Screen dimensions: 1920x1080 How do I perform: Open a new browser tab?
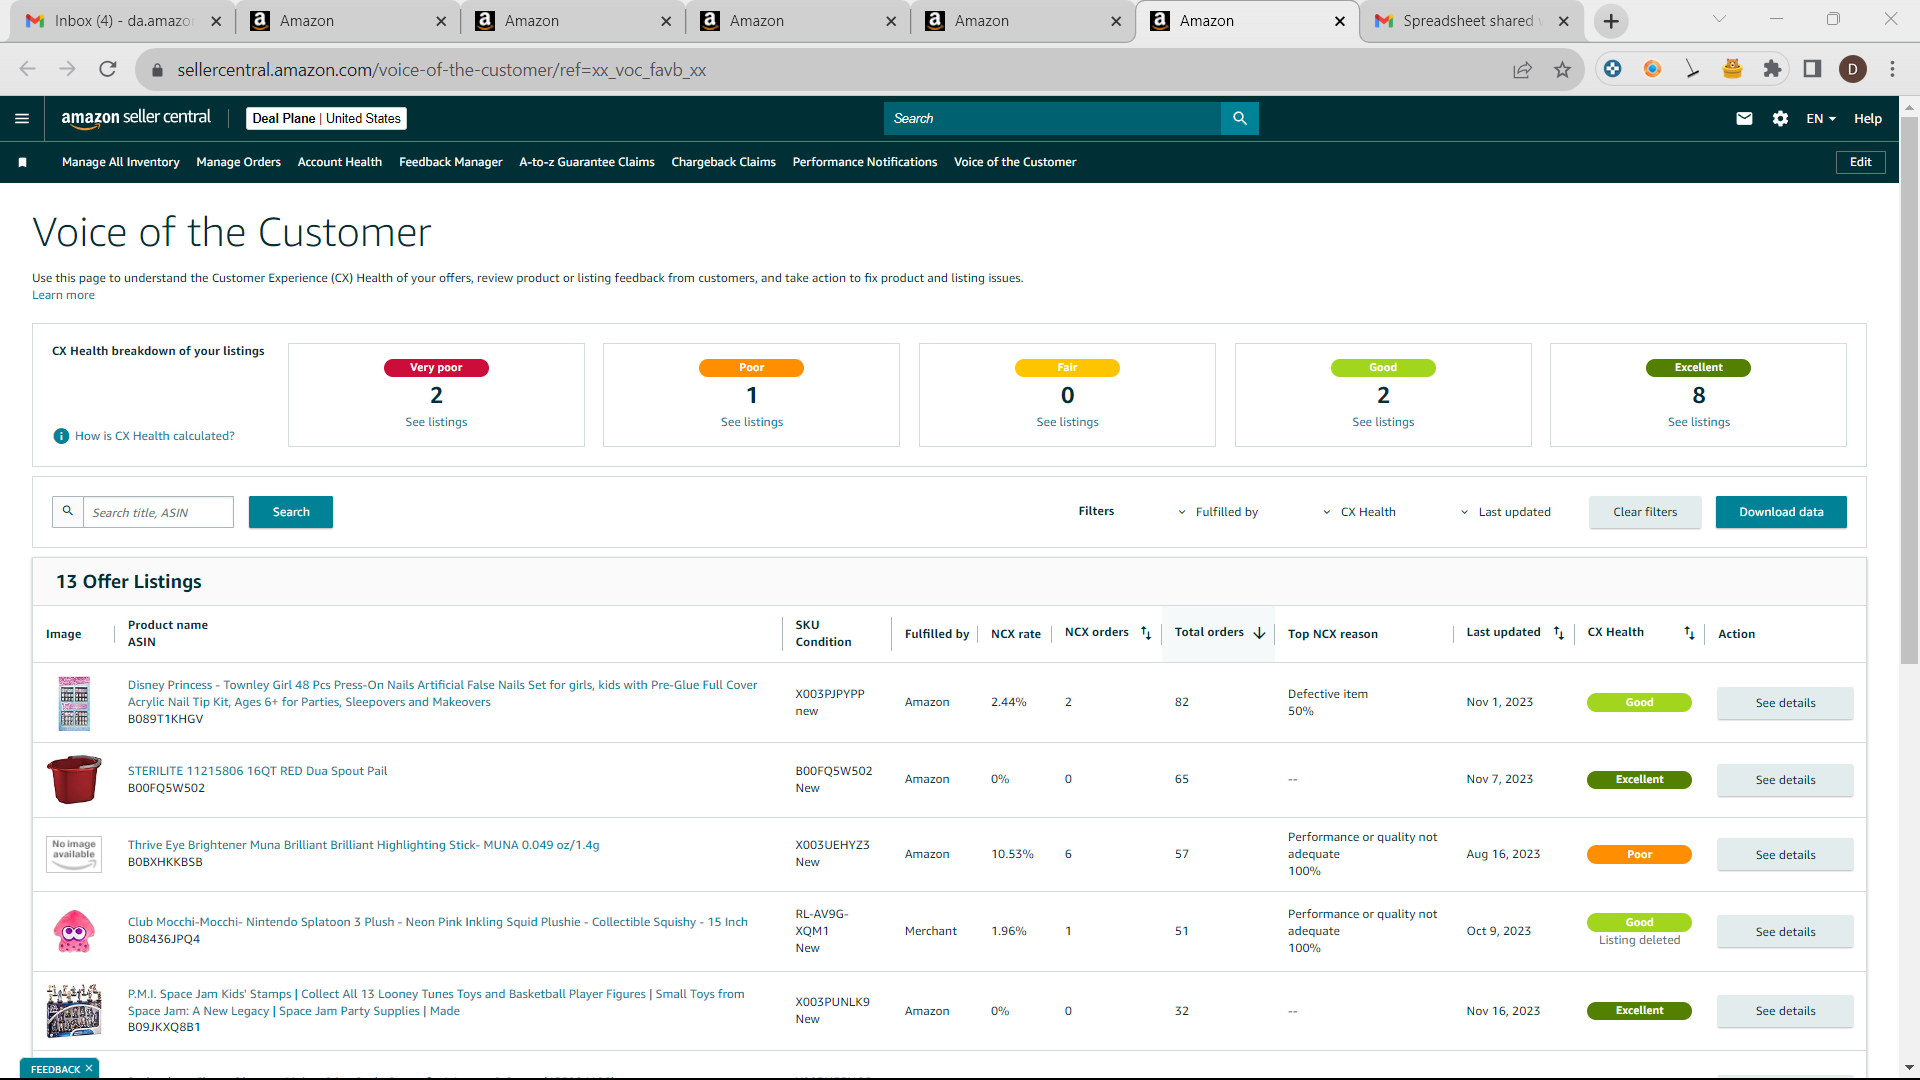point(1611,21)
